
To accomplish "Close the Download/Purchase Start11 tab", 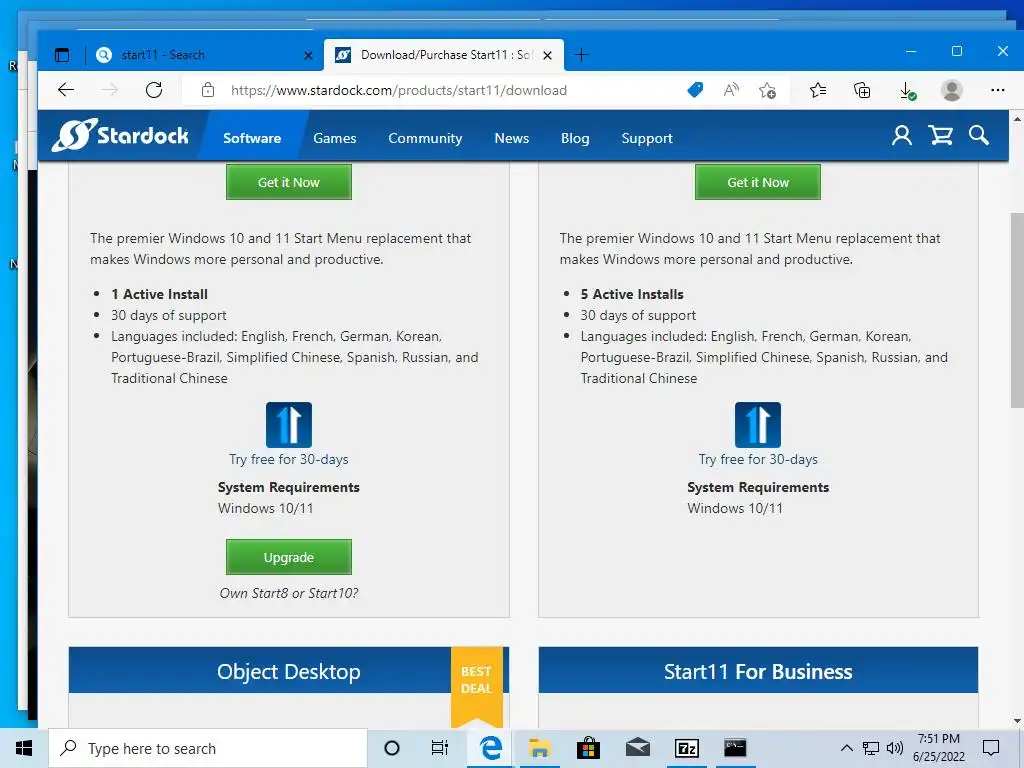I will (x=547, y=56).
